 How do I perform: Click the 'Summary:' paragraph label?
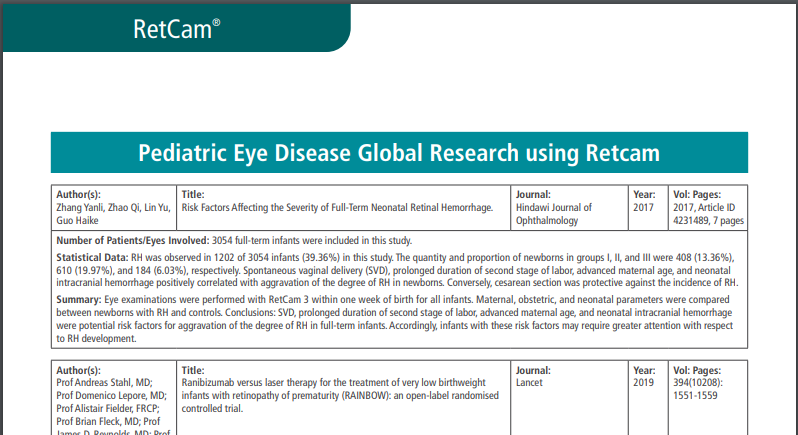pos(79,300)
